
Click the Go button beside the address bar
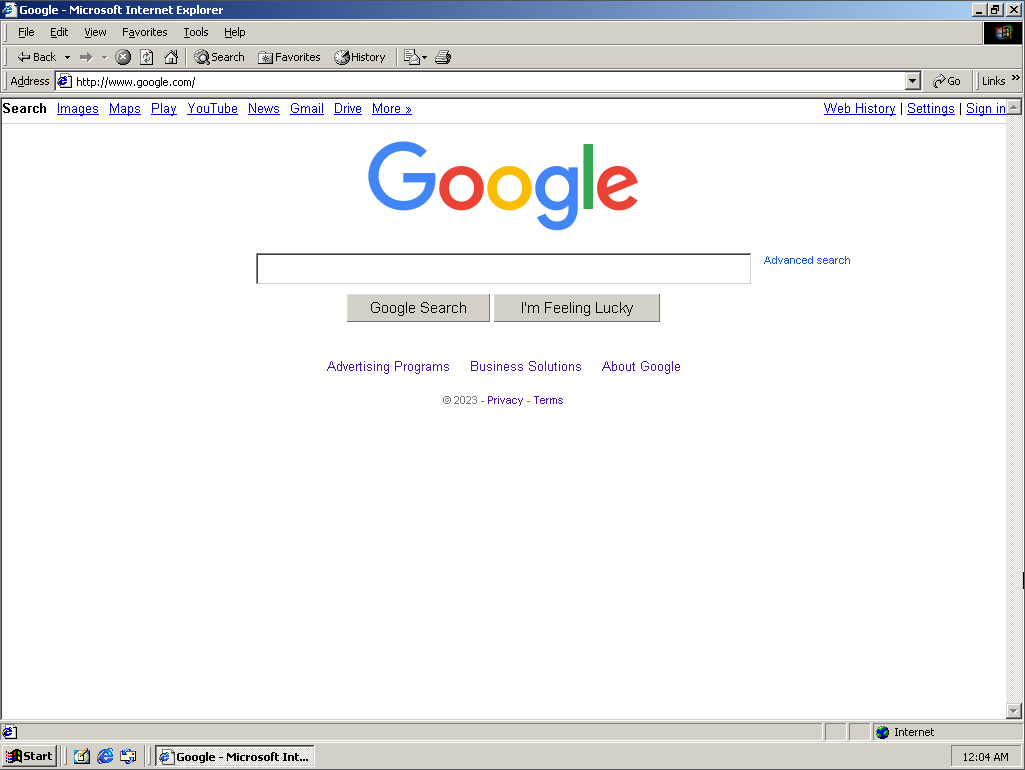pos(947,81)
